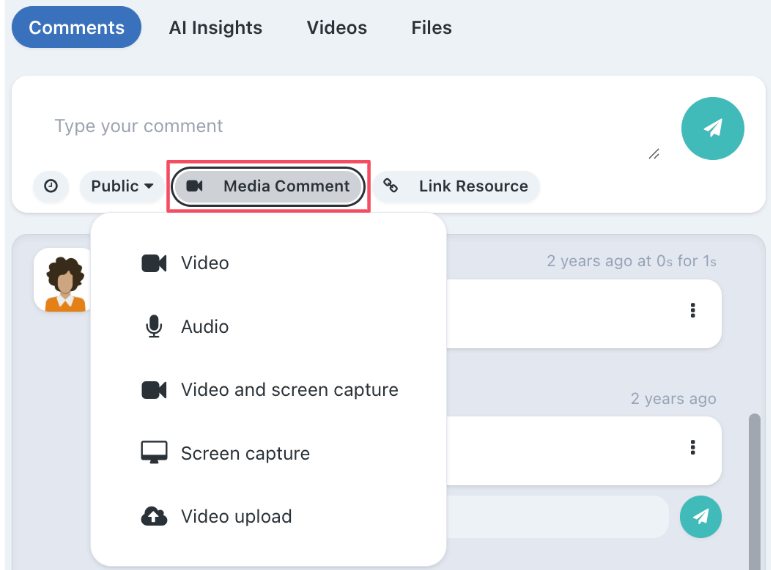
Task: Click the clock timestamp icon
Action: (x=50, y=186)
